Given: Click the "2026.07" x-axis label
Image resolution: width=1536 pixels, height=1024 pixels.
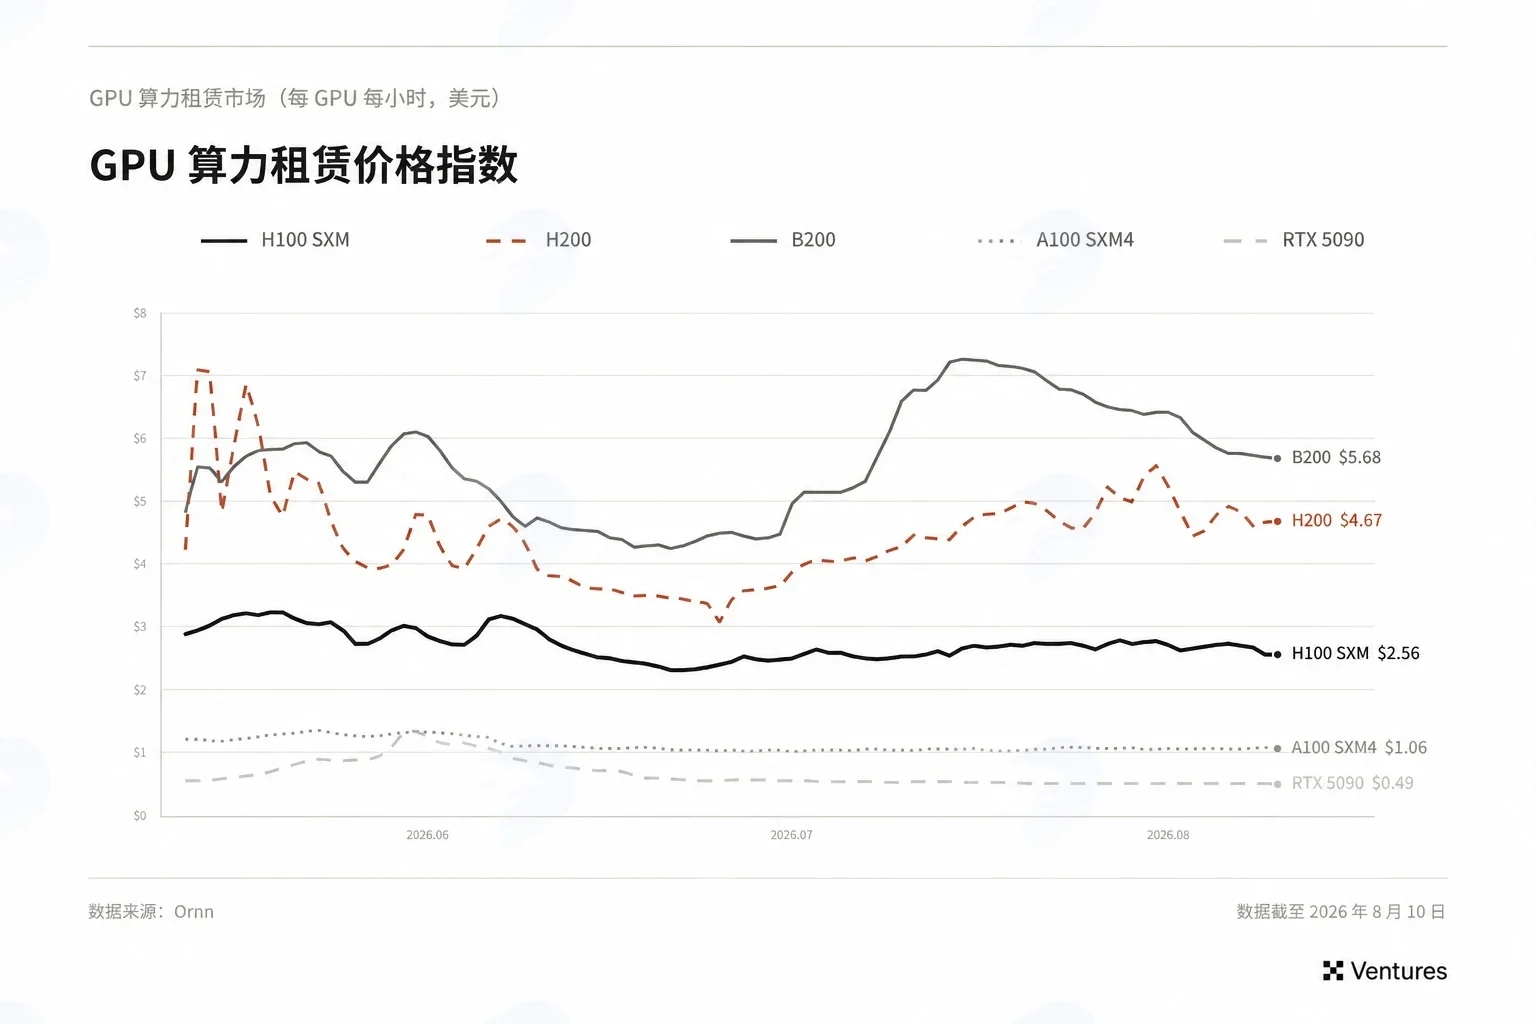Looking at the screenshot, I should coord(791,835).
